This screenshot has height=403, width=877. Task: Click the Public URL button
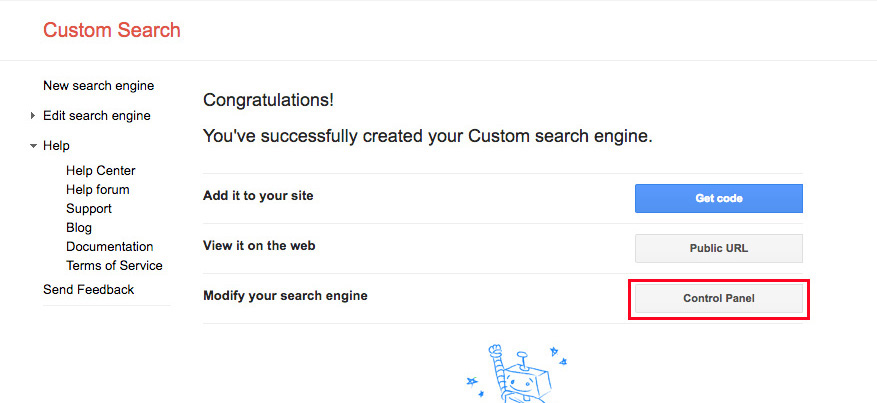pyautogui.click(x=719, y=248)
